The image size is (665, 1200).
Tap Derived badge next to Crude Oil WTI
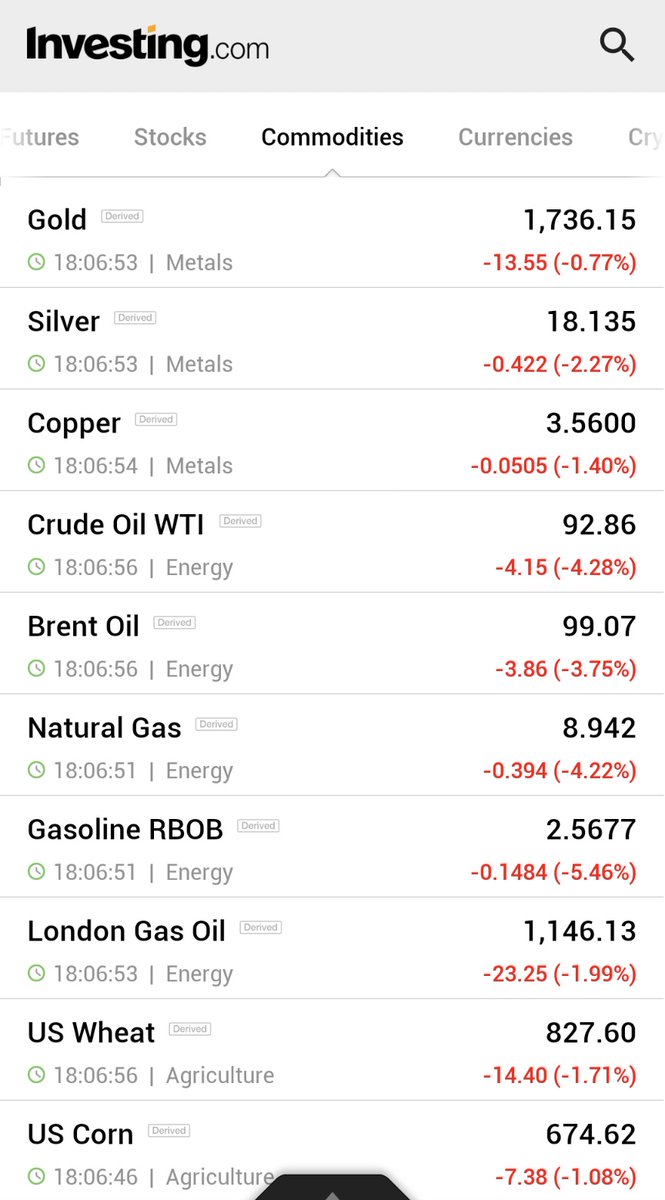coord(240,521)
